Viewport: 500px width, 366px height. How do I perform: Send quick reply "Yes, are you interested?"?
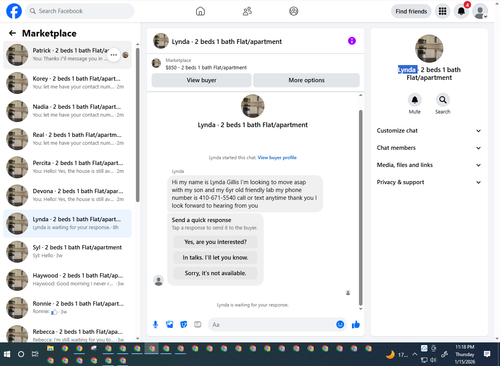click(x=215, y=242)
